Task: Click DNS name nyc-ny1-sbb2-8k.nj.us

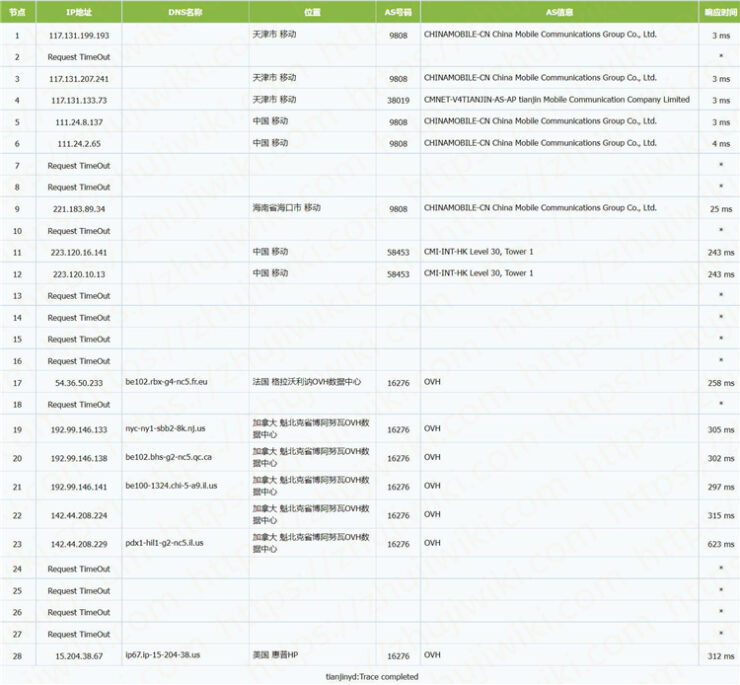Action: (x=165, y=429)
